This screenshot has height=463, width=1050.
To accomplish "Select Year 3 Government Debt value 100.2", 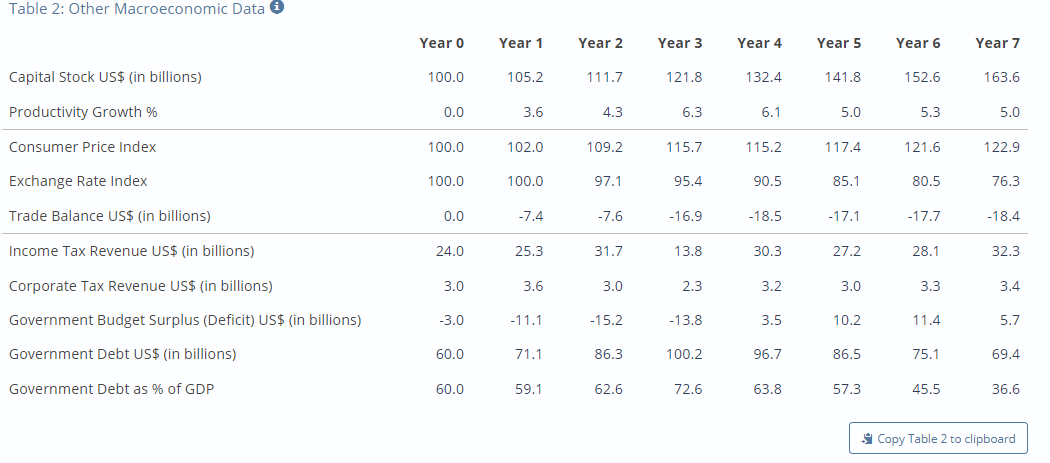I will click(684, 354).
